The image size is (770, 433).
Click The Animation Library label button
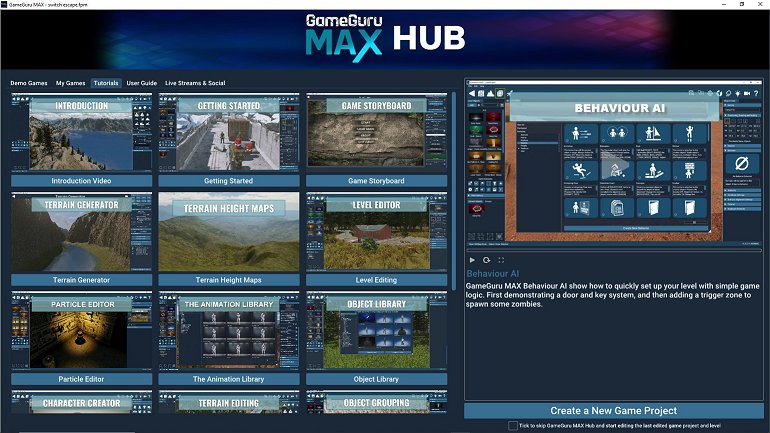coord(228,379)
